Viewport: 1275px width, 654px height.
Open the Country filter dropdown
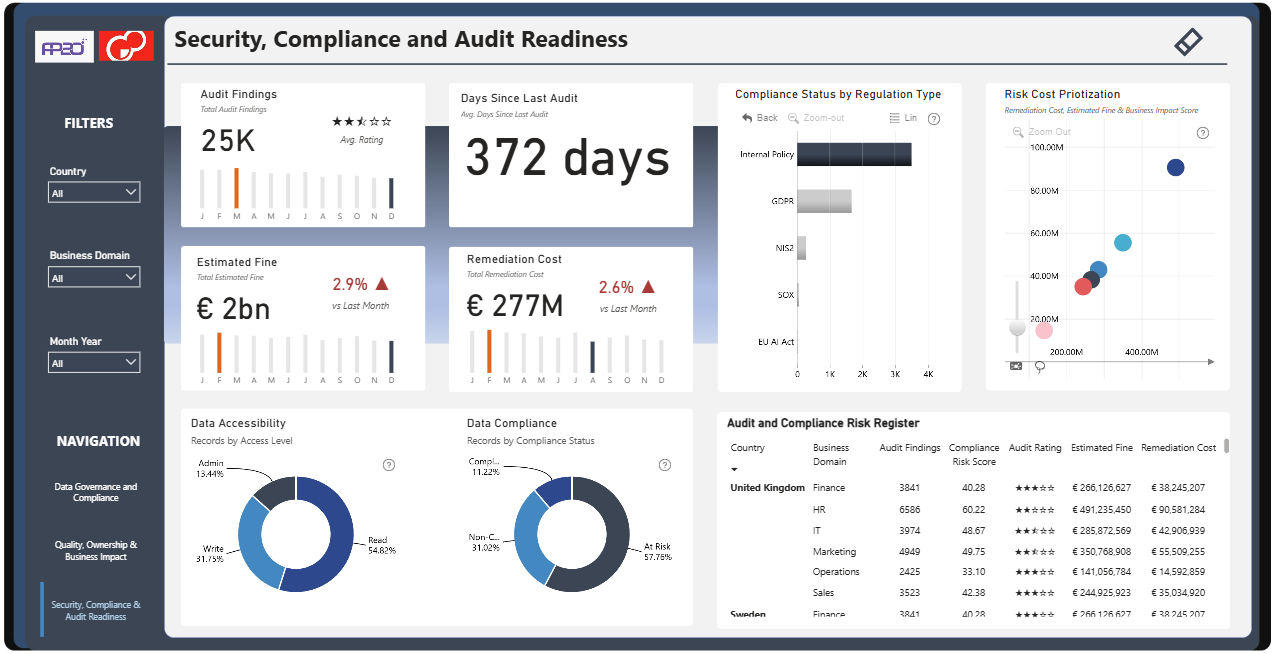pos(95,192)
